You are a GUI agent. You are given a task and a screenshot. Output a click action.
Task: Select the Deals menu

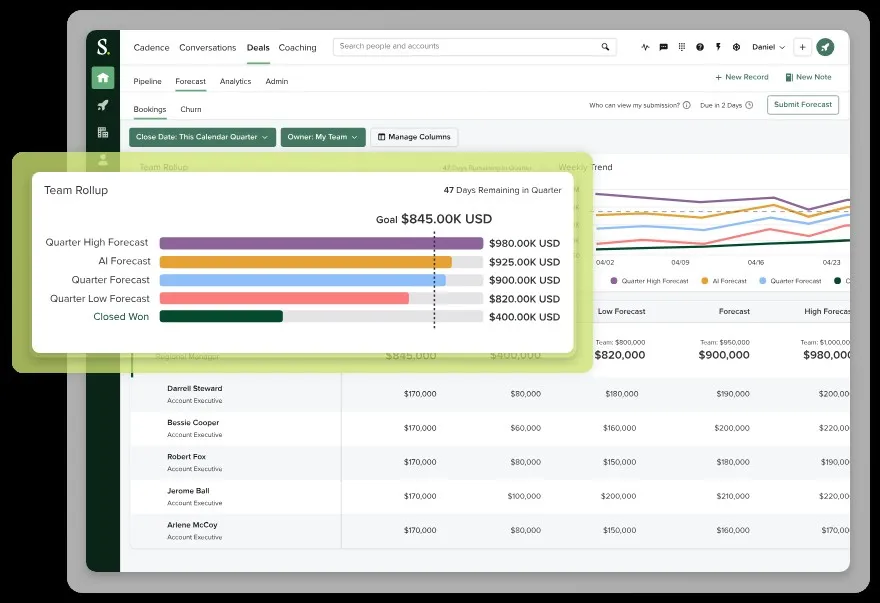(x=258, y=48)
